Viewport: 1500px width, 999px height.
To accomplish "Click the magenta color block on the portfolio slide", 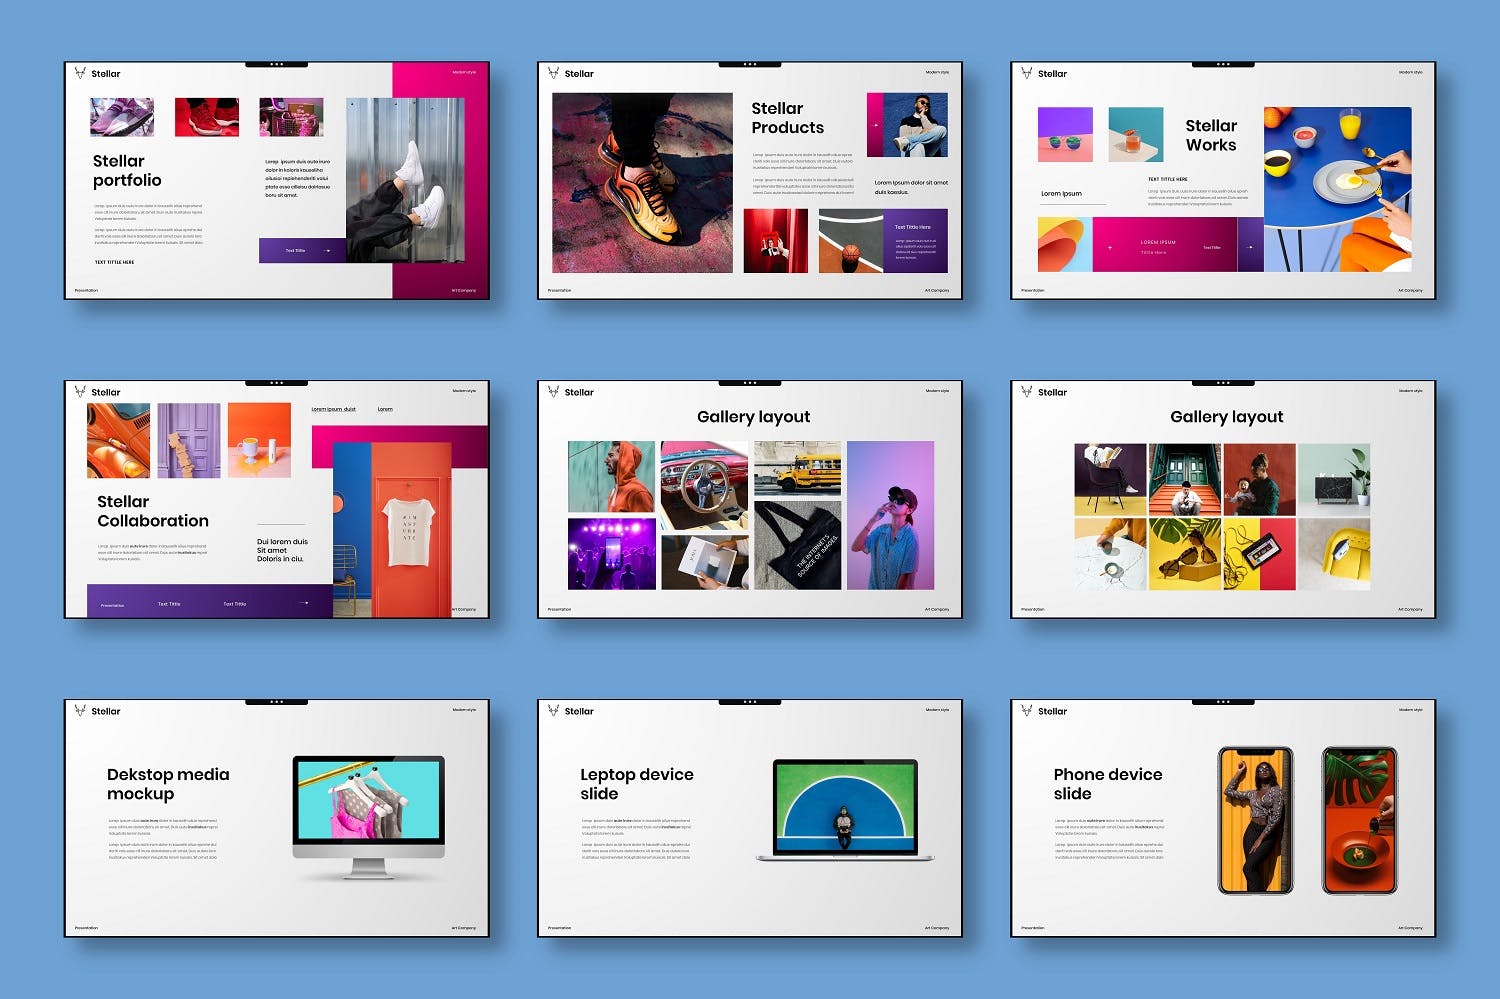I will tap(440, 80).
